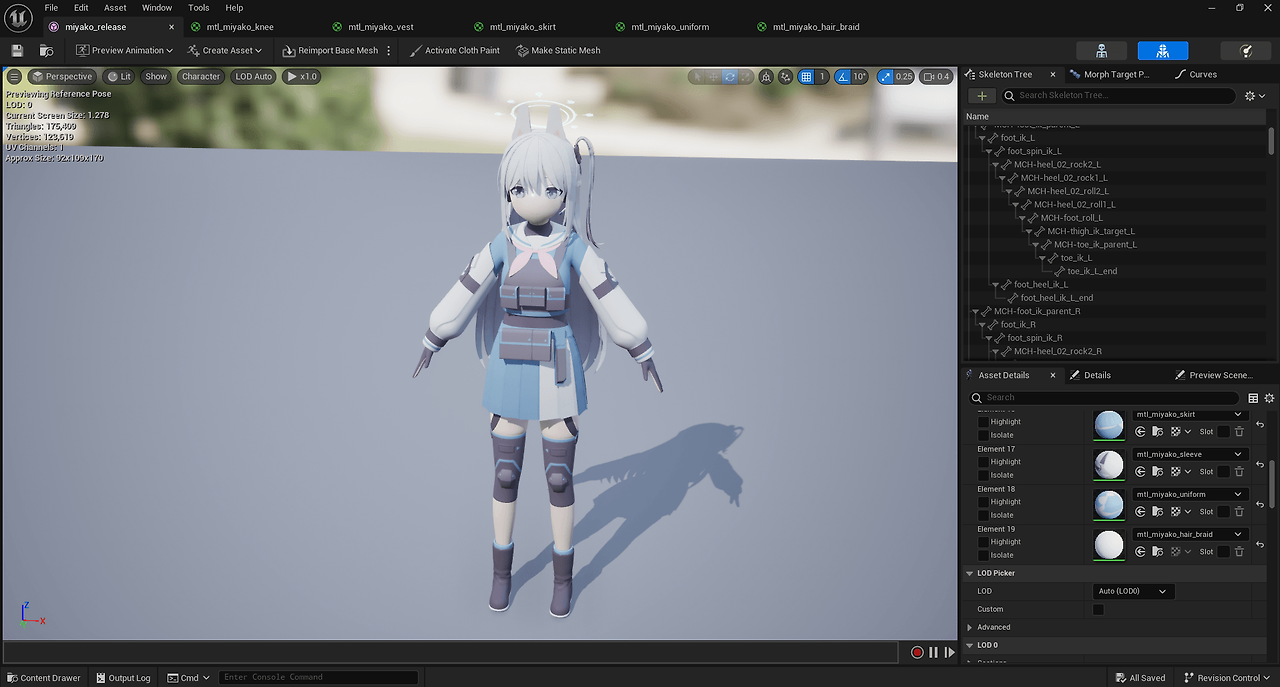
Task: Click the Skeleton editor mode icon
Action: pyautogui.click(x=1101, y=50)
